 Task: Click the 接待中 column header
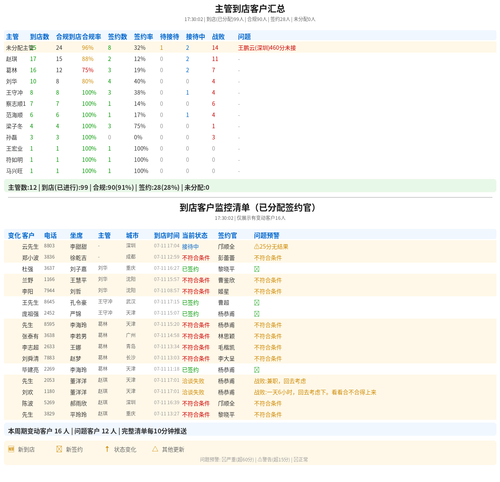pyautogui.click(x=196, y=37)
